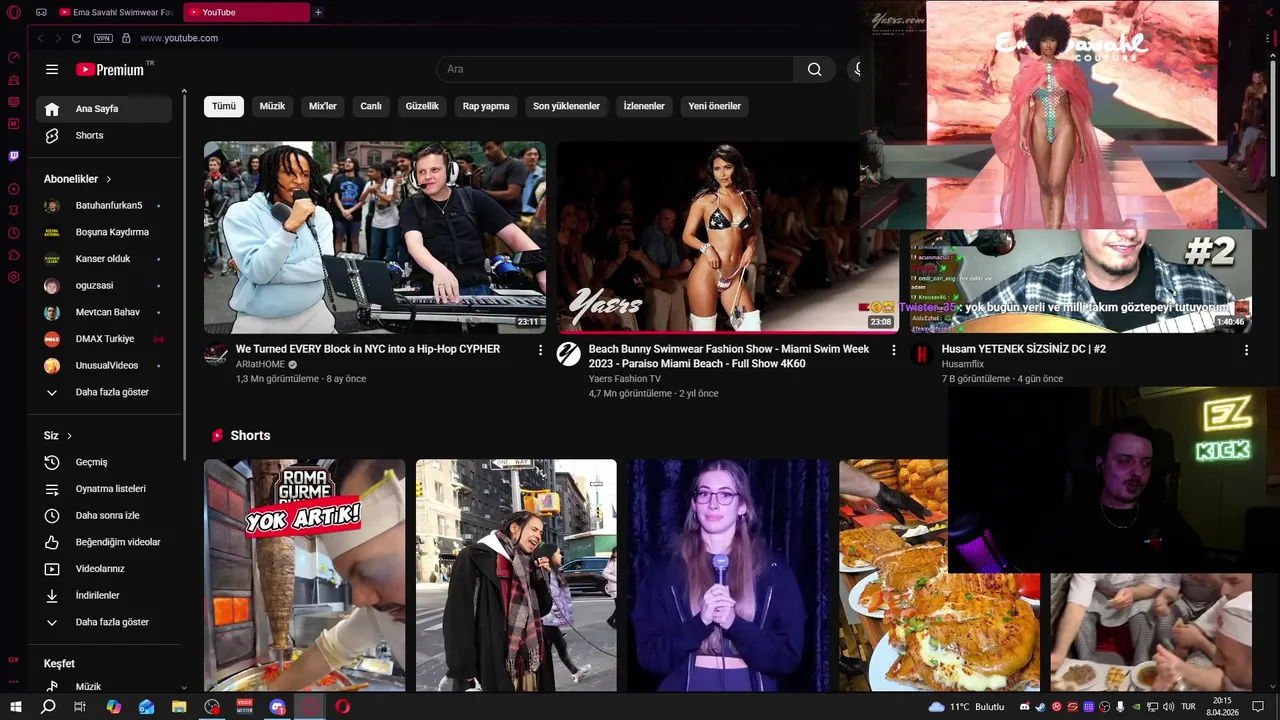Open oguzsasi channel subscription
The height and width of the screenshot is (720, 1280).
point(104,285)
